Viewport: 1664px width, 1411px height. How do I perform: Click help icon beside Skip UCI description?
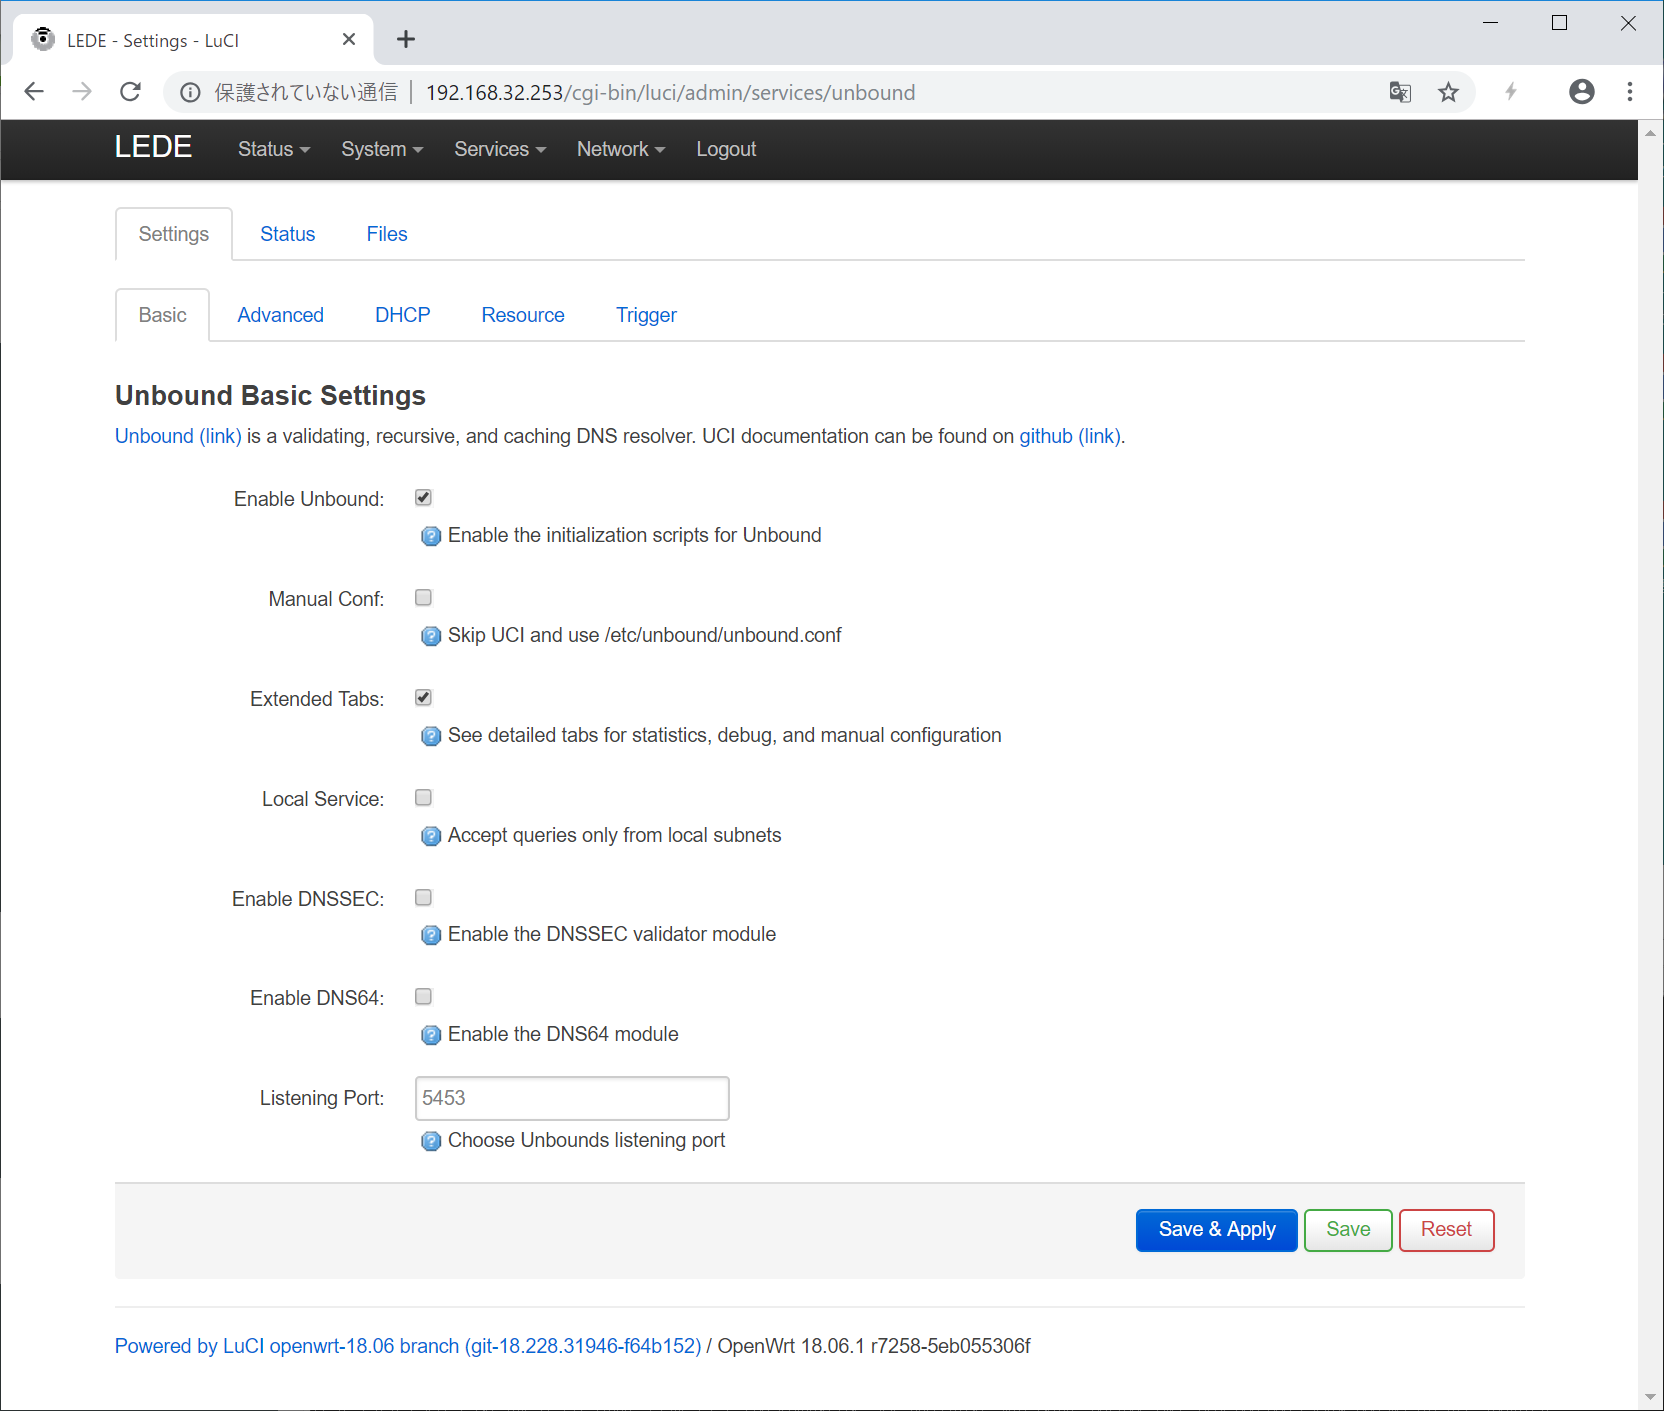(x=431, y=636)
